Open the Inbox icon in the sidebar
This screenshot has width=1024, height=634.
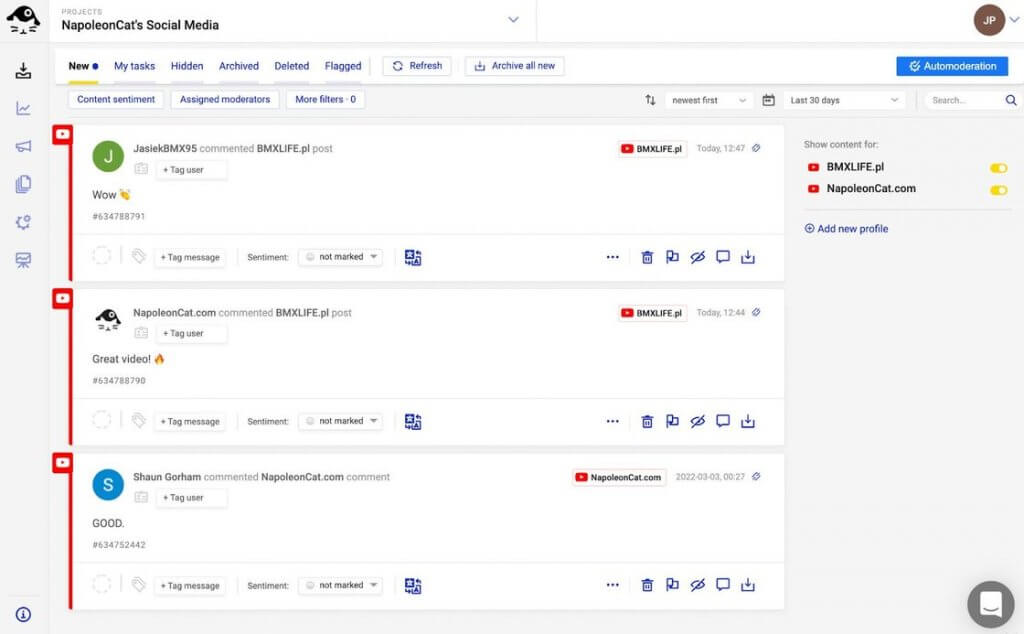tap(24, 71)
